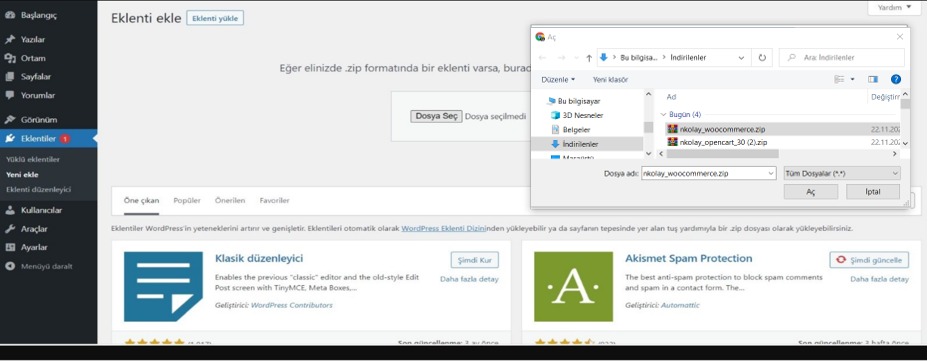Expand the Yardım help dropdown
Image resolution: width=928 pixels, height=361 pixels.
[894, 8]
